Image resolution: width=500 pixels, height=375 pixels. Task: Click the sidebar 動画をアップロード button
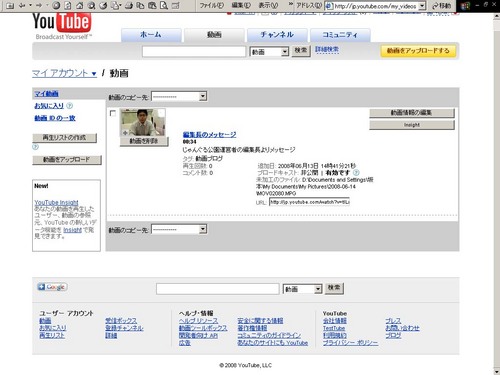(x=67, y=160)
